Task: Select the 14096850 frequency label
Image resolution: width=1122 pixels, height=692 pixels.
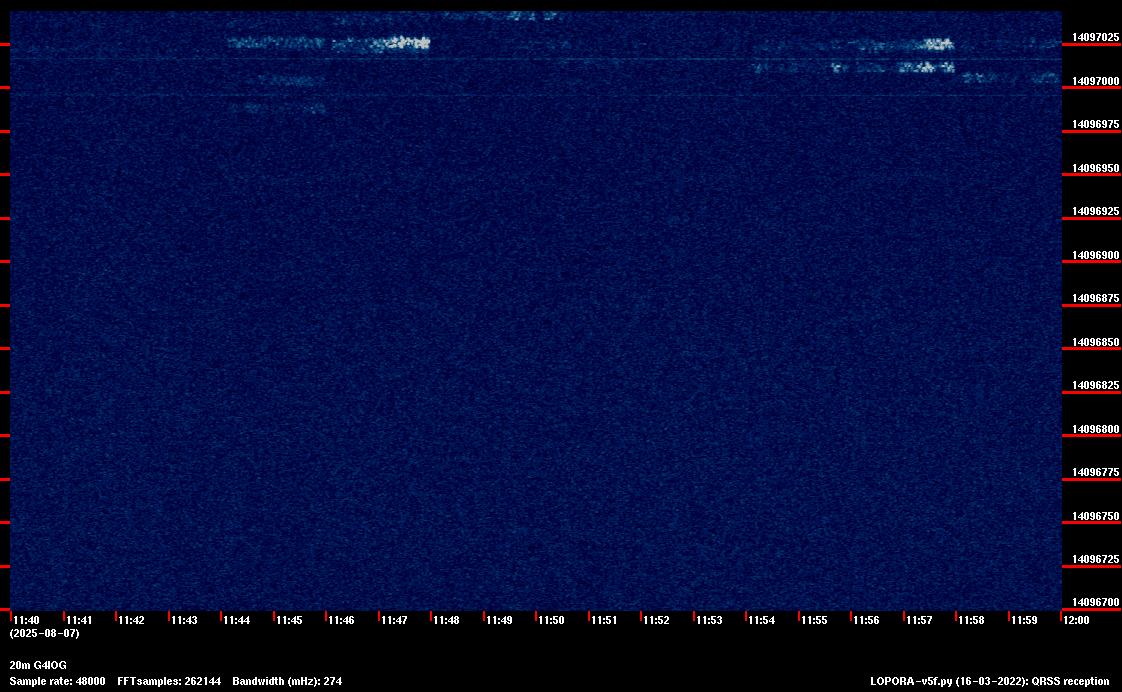Action: [1096, 343]
